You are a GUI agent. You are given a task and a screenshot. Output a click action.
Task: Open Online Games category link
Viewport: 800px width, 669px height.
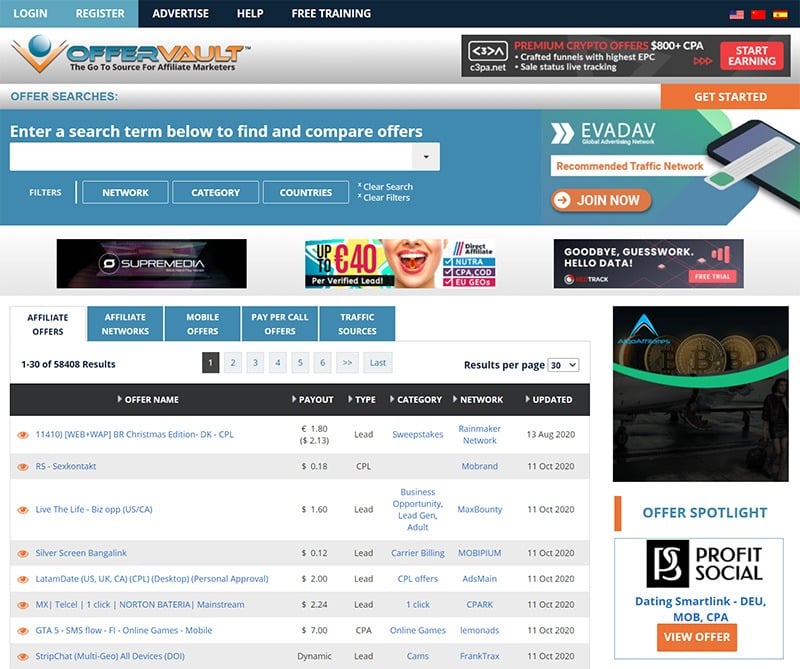[417, 630]
